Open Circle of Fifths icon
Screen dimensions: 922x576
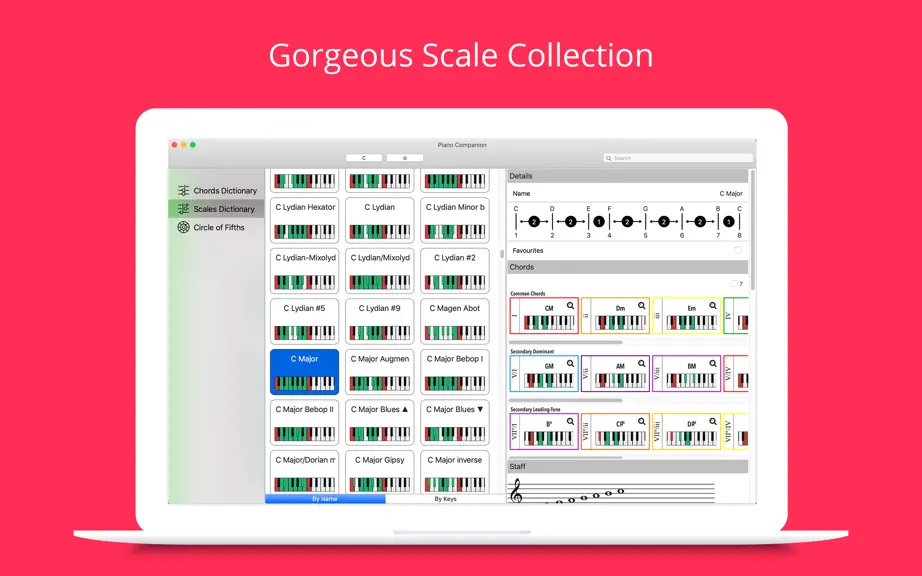183,227
